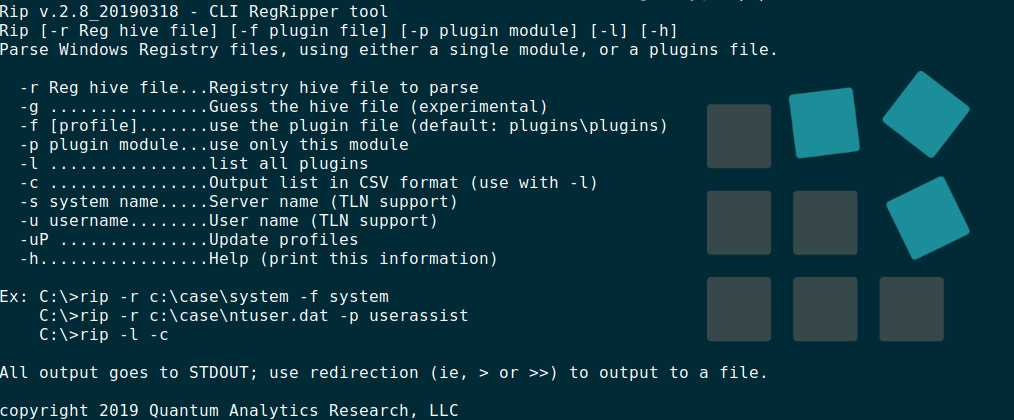
Task: Click the bottom-row center gray square
Action: [825, 309]
